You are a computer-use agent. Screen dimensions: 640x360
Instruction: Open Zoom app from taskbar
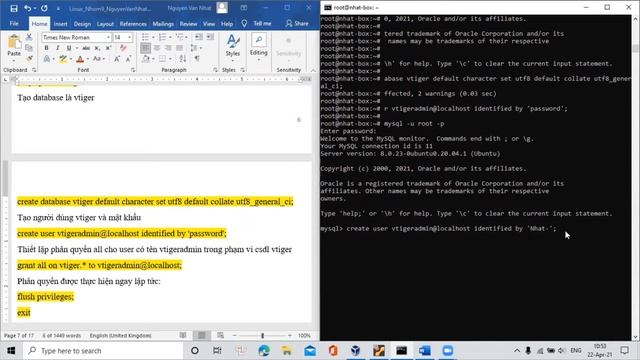[x=448, y=351]
